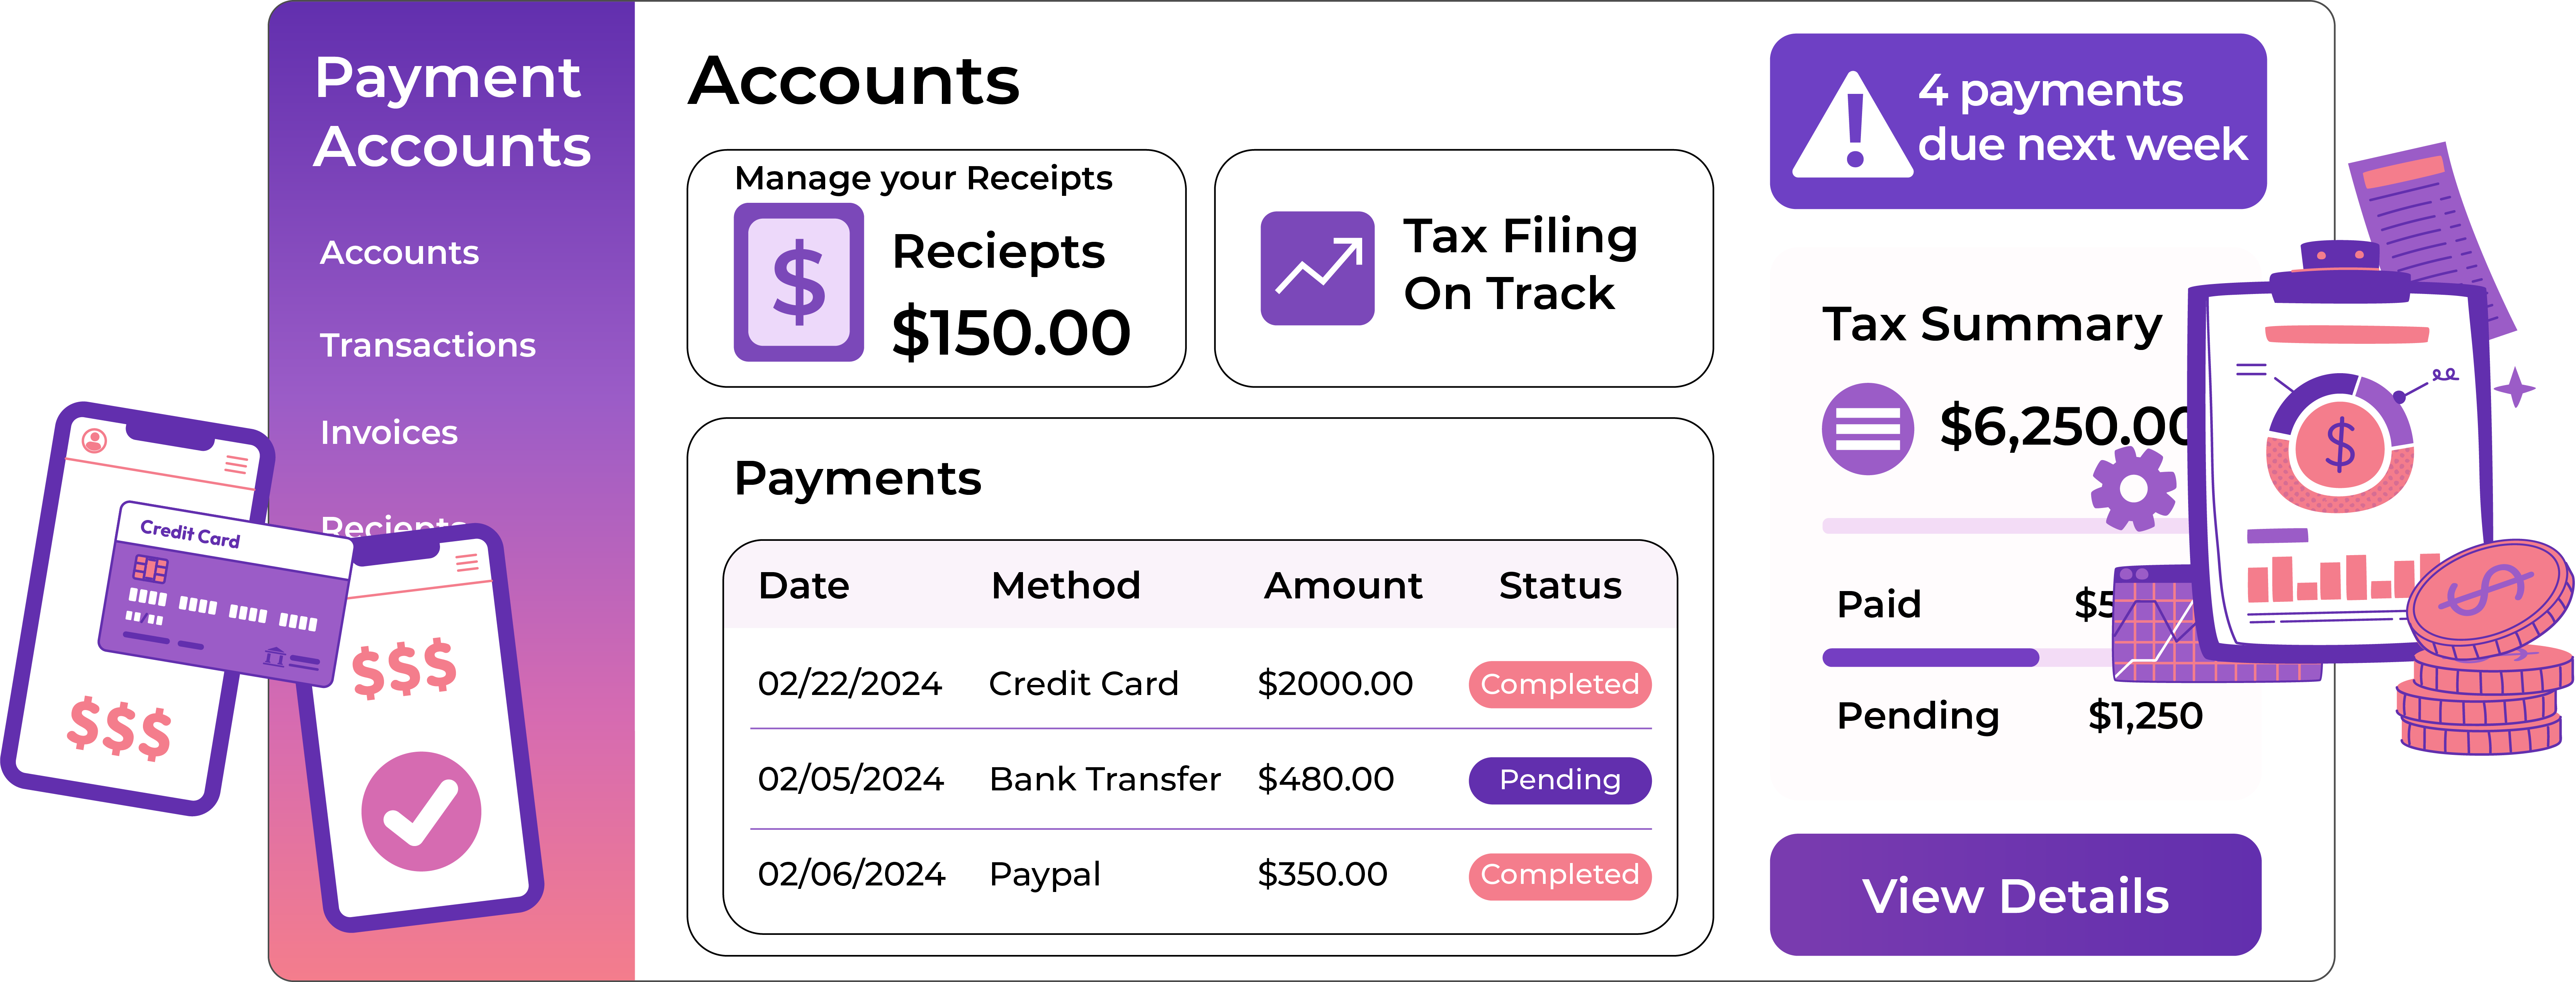Open Transactions in the sidebar
This screenshot has width=2576, height=982.
pyautogui.click(x=427, y=345)
